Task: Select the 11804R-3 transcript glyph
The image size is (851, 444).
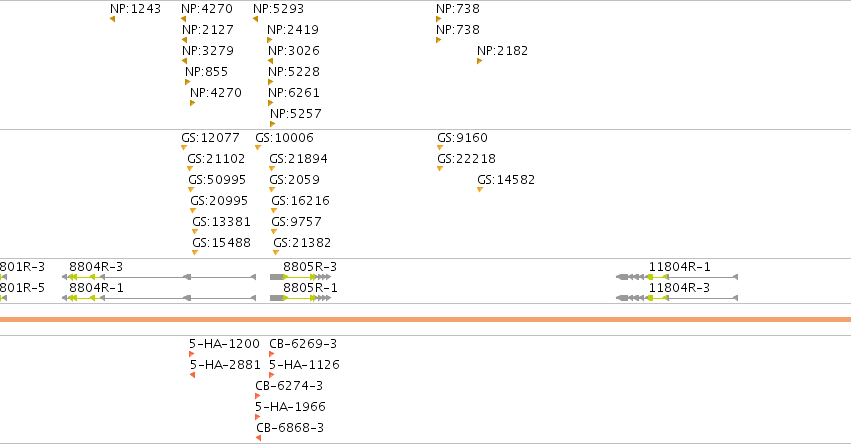Action: pos(677,298)
